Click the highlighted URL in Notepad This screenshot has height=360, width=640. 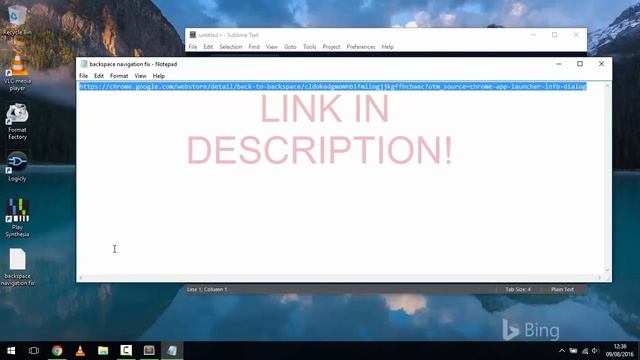tap(333, 87)
